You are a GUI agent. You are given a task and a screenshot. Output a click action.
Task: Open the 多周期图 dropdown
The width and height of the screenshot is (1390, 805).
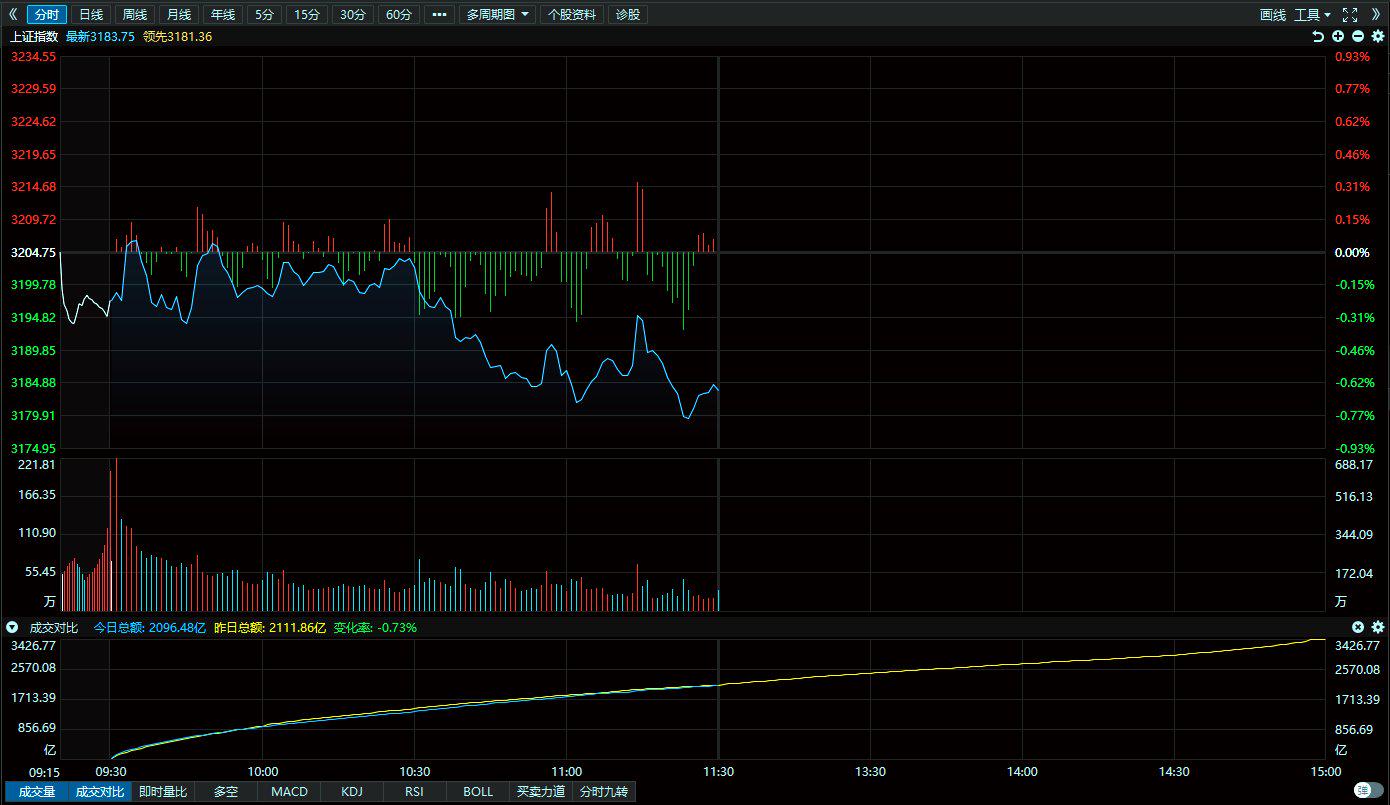(500, 14)
